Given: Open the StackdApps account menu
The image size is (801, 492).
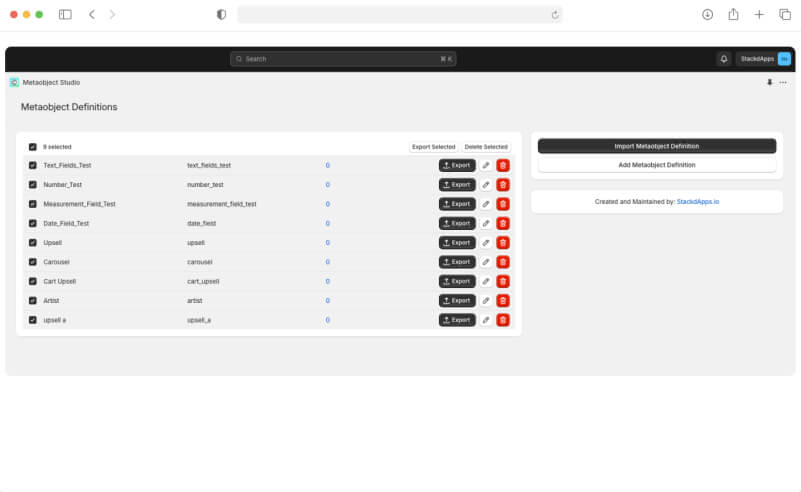Looking at the screenshot, I should [764, 59].
